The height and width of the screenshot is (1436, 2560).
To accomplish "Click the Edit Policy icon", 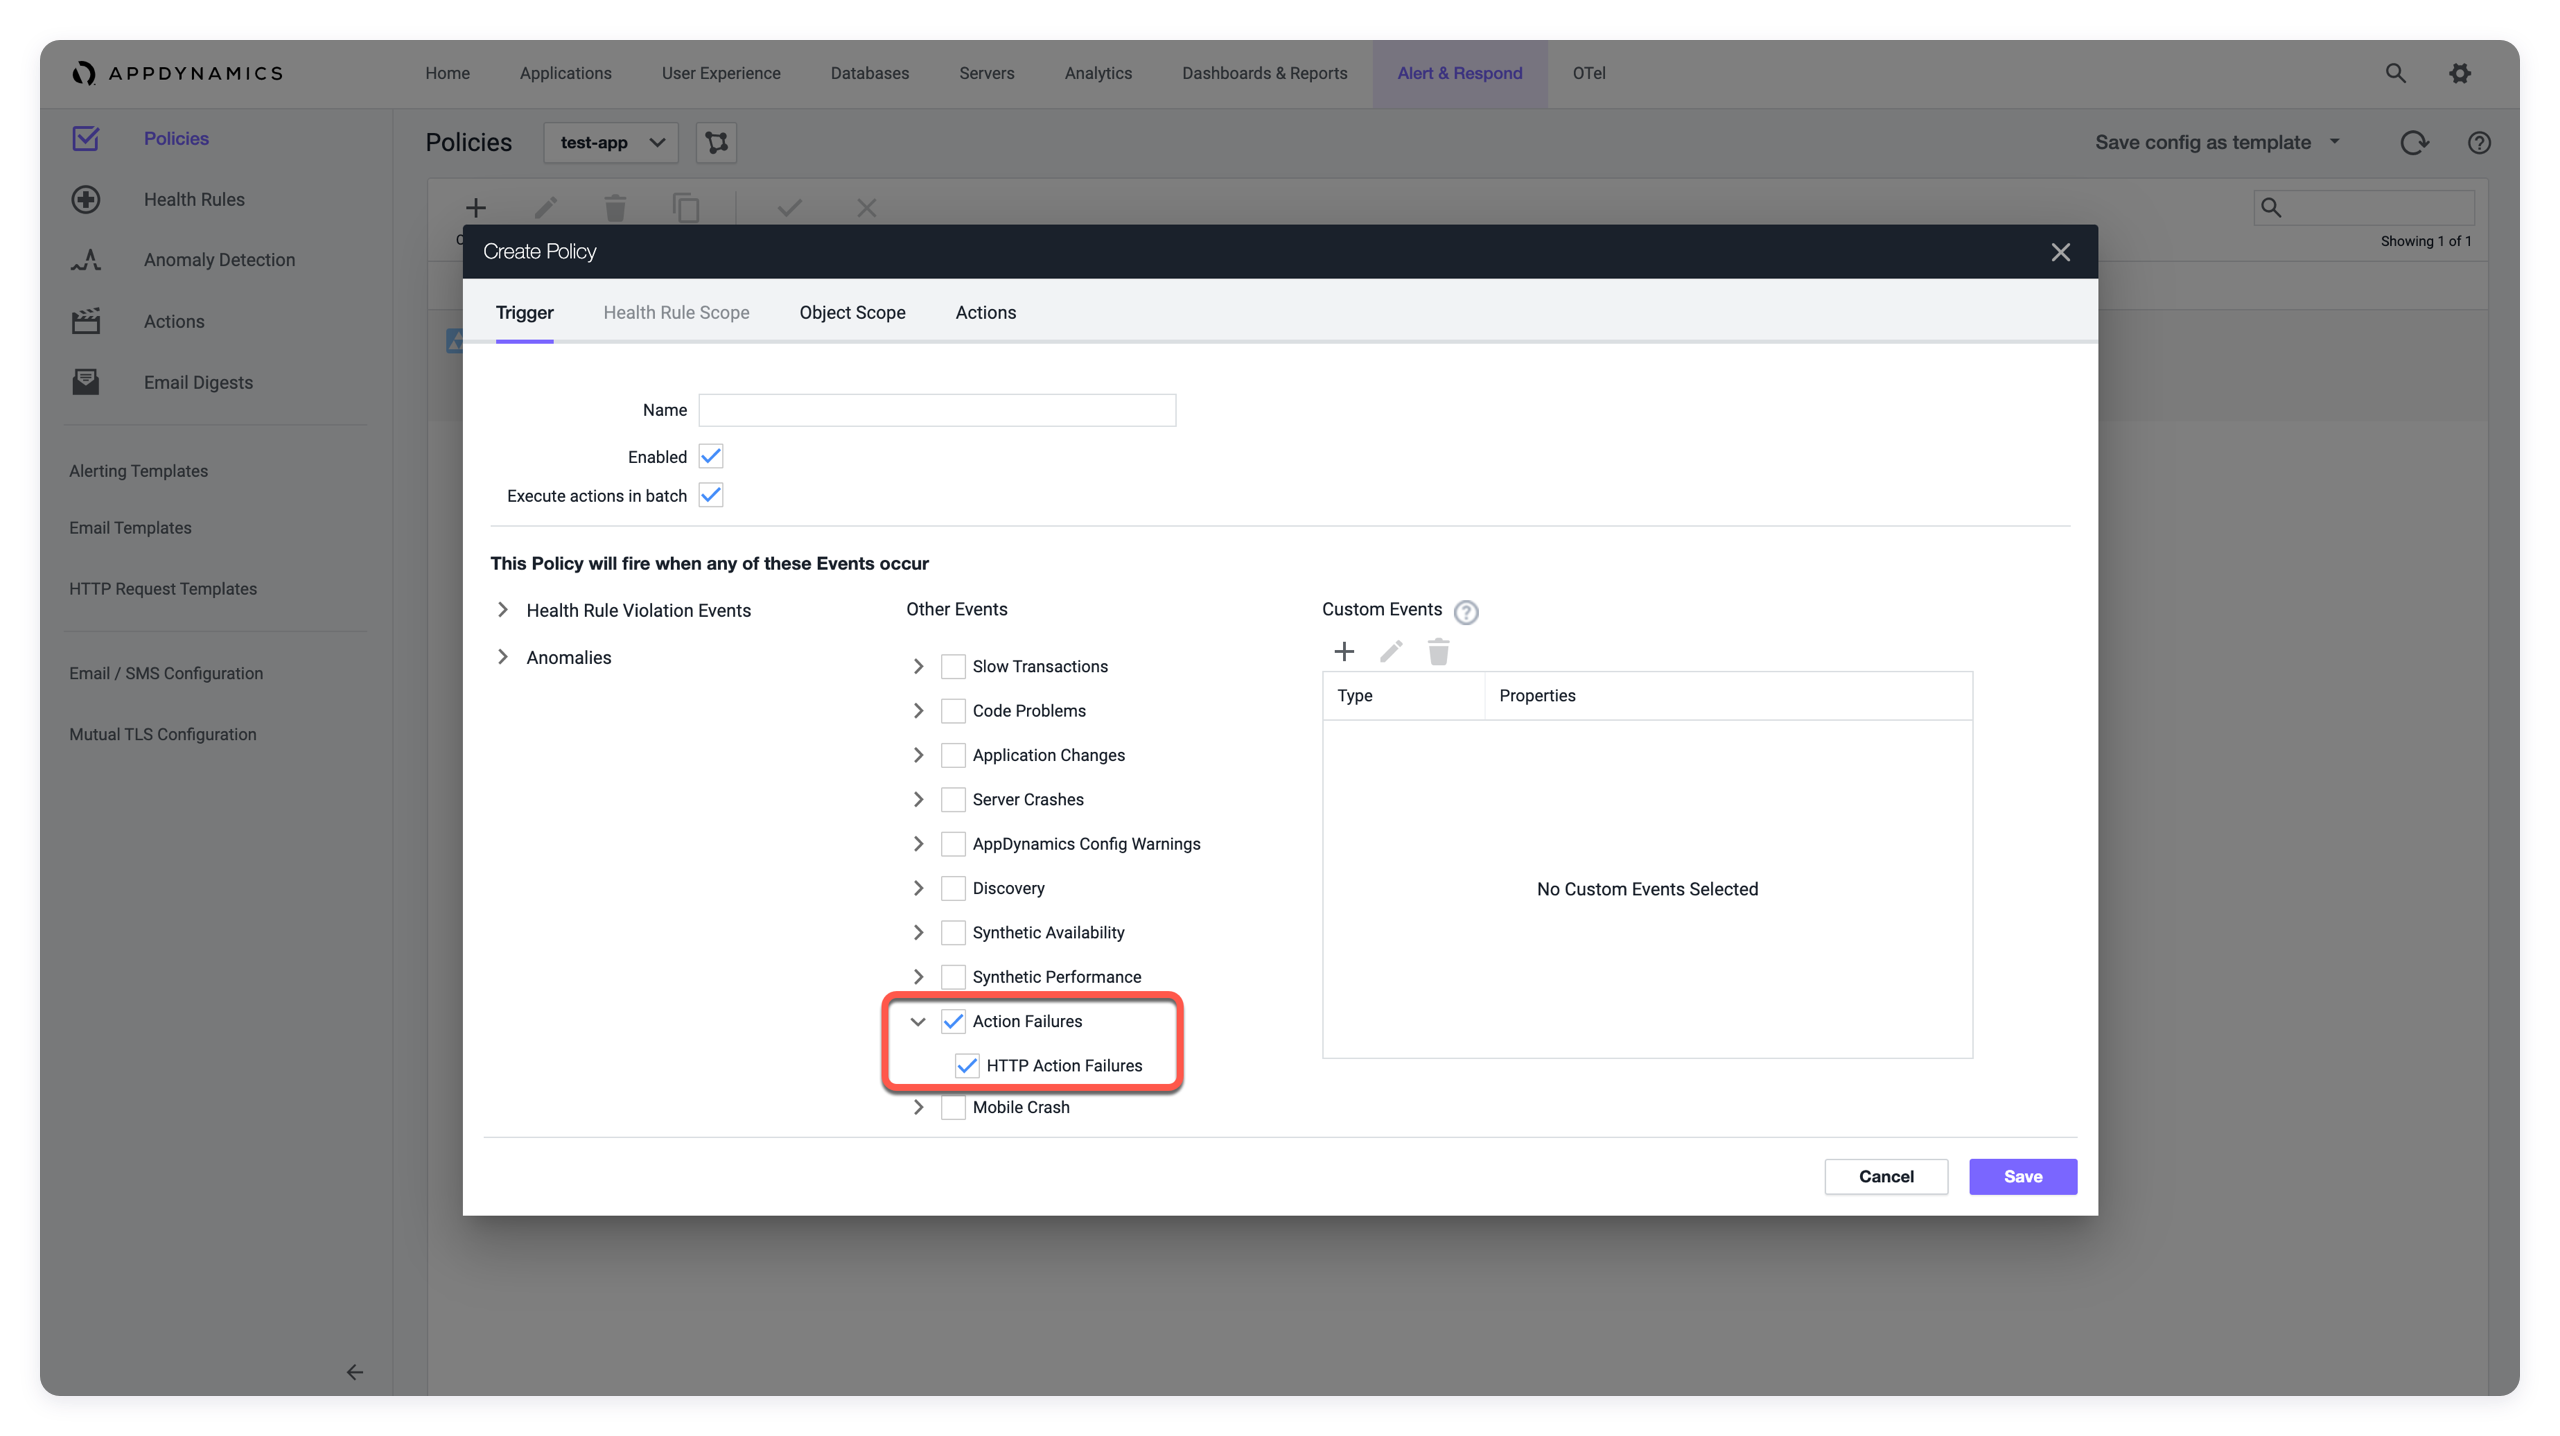I will (x=545, y=206).
